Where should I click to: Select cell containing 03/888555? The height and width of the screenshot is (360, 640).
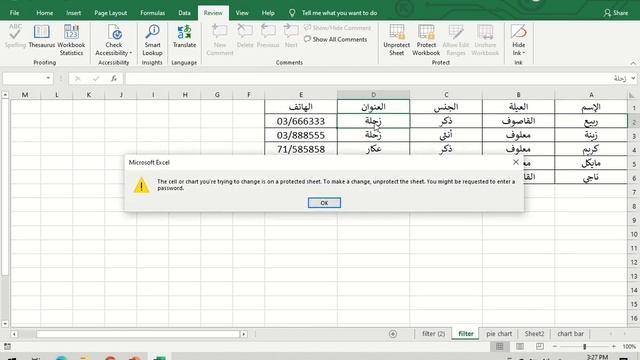[x=301, y=135]
